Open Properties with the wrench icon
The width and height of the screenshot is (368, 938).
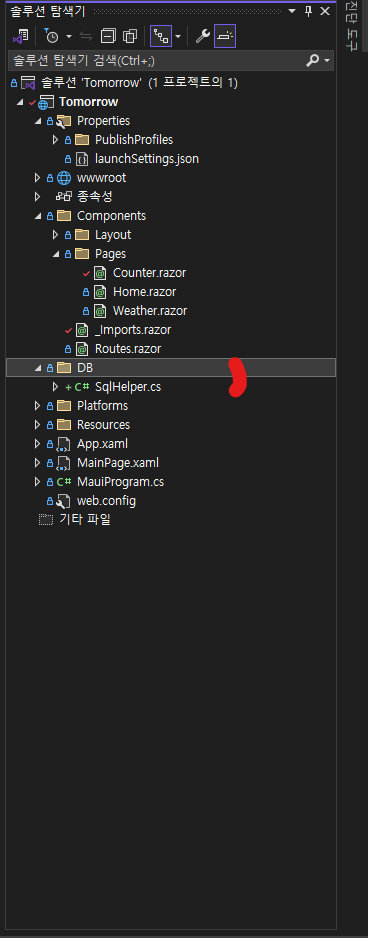click(x=203, y=36)
